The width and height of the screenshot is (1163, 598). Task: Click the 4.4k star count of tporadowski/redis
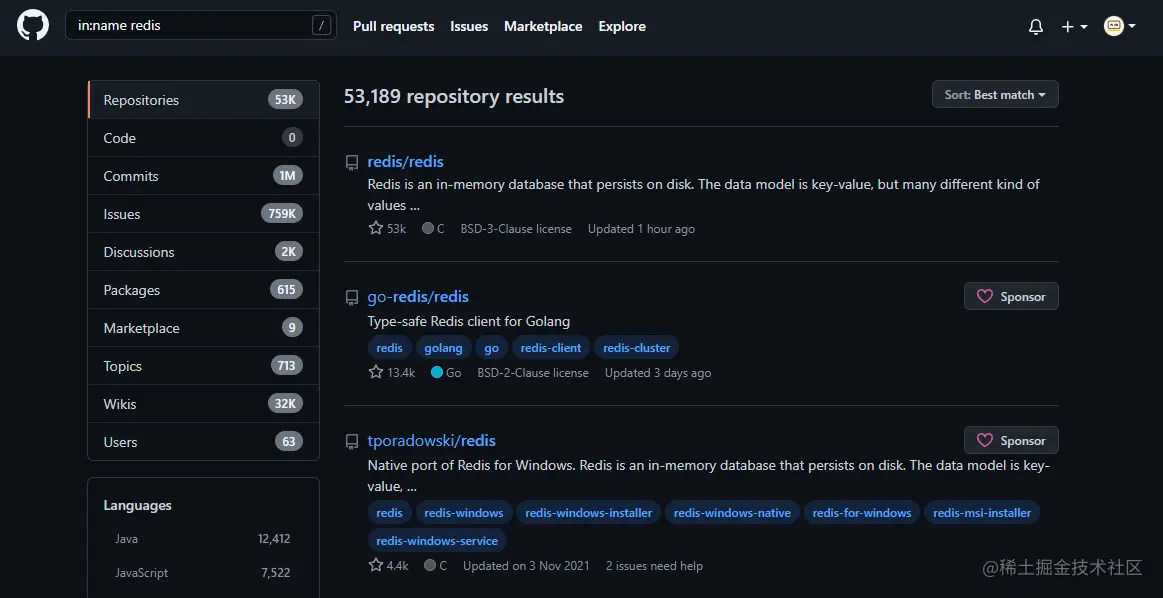(388, 565)
